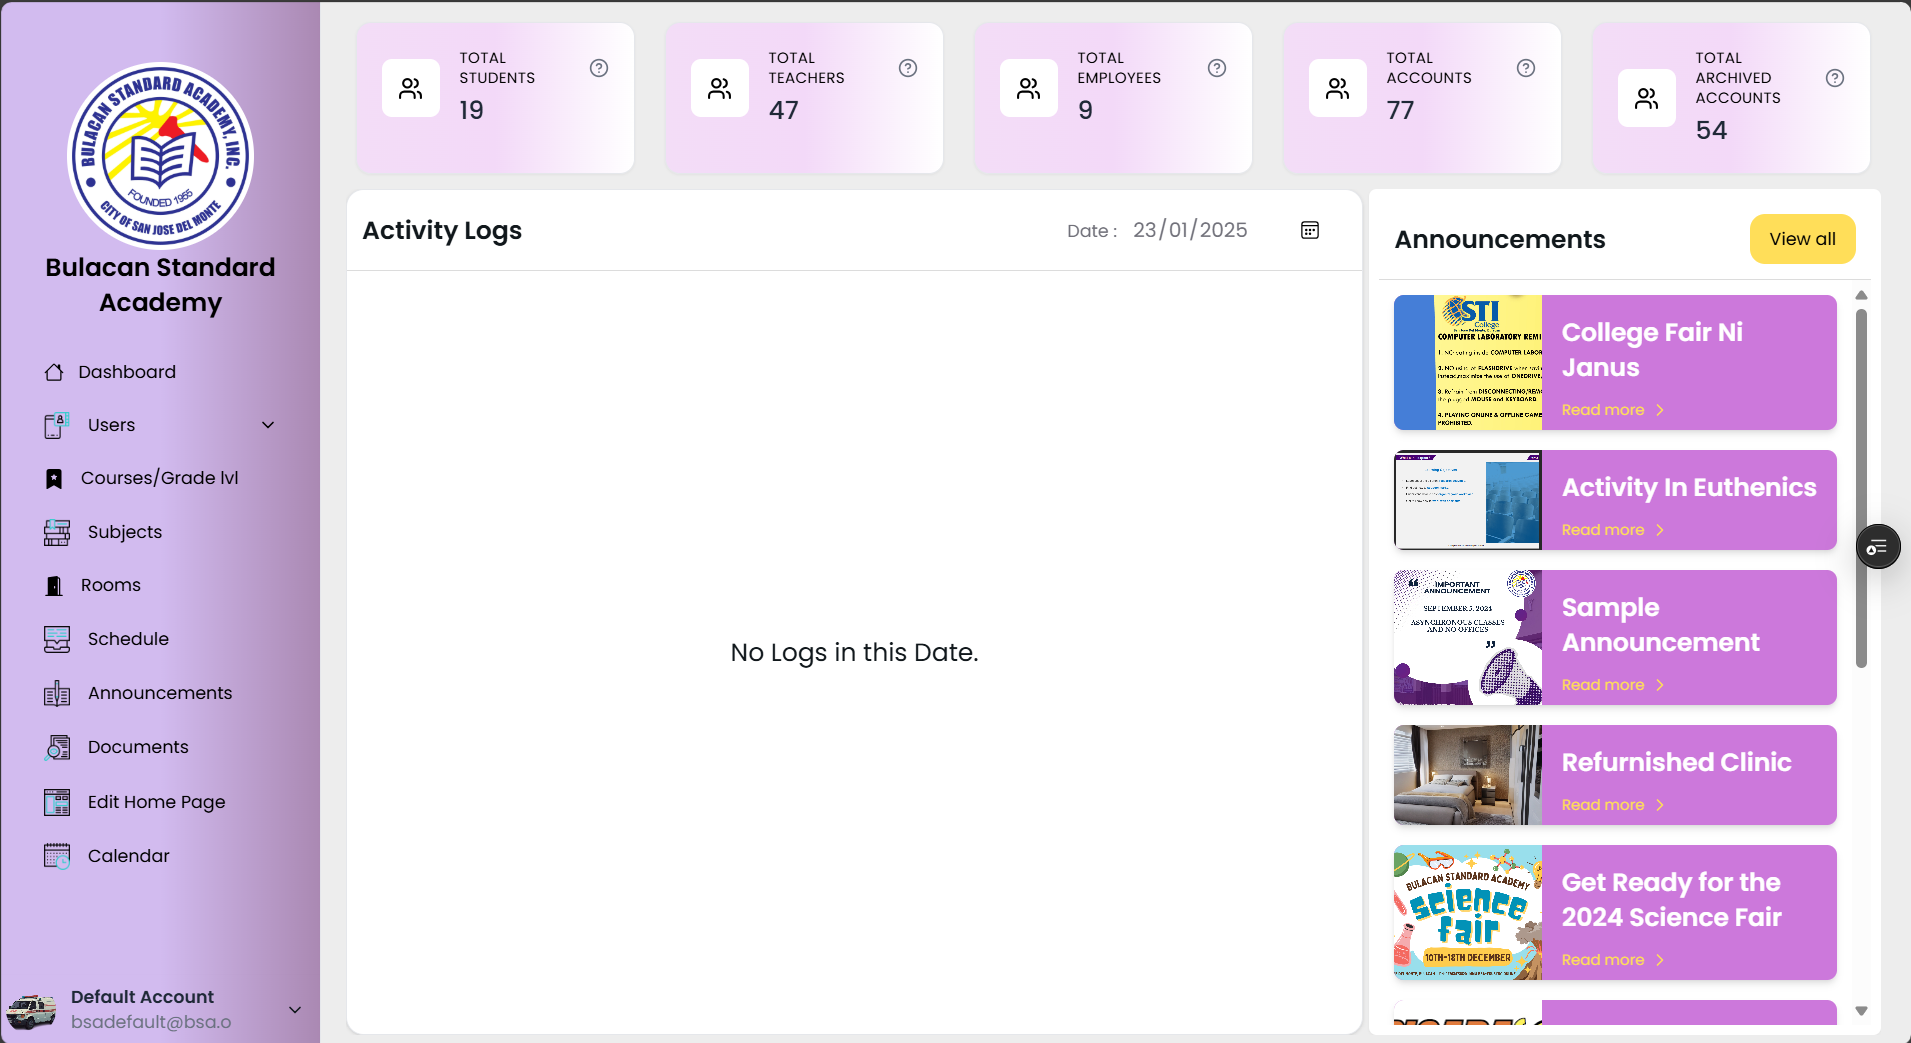The height and width of the screenshot is (1043, 1911).
Task: Click arrow beside Science Fair Read more
Action: pos(1660,960)
